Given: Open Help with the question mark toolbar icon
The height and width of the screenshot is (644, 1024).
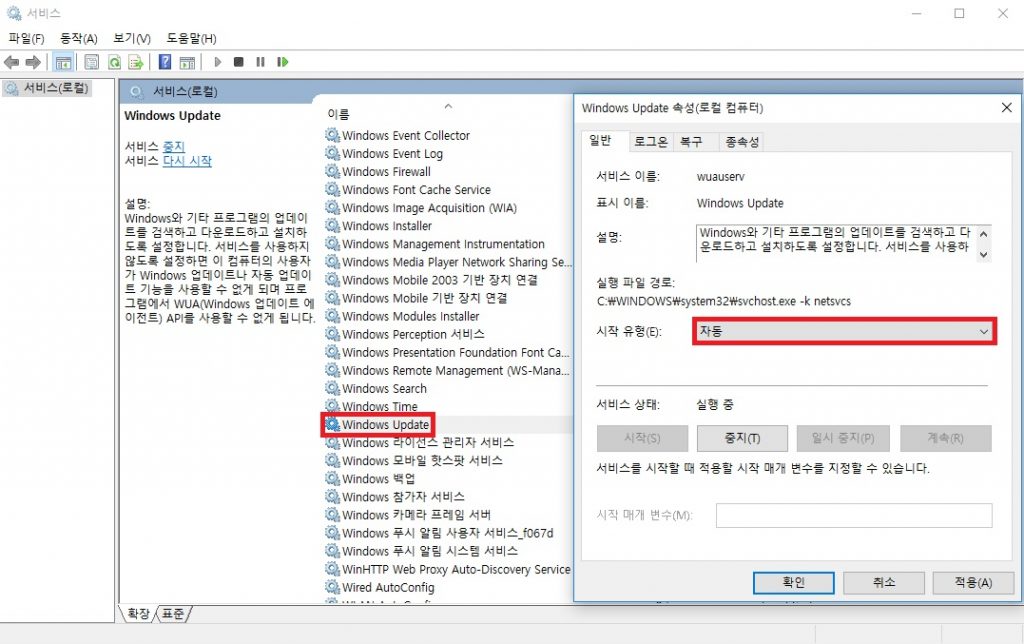Looking at the screenshot, I should click(x=165, y=62).
